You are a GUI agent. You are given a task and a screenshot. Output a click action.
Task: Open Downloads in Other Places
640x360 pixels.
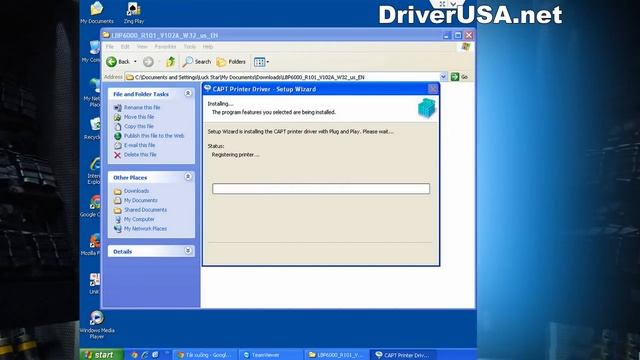(136, 191)
